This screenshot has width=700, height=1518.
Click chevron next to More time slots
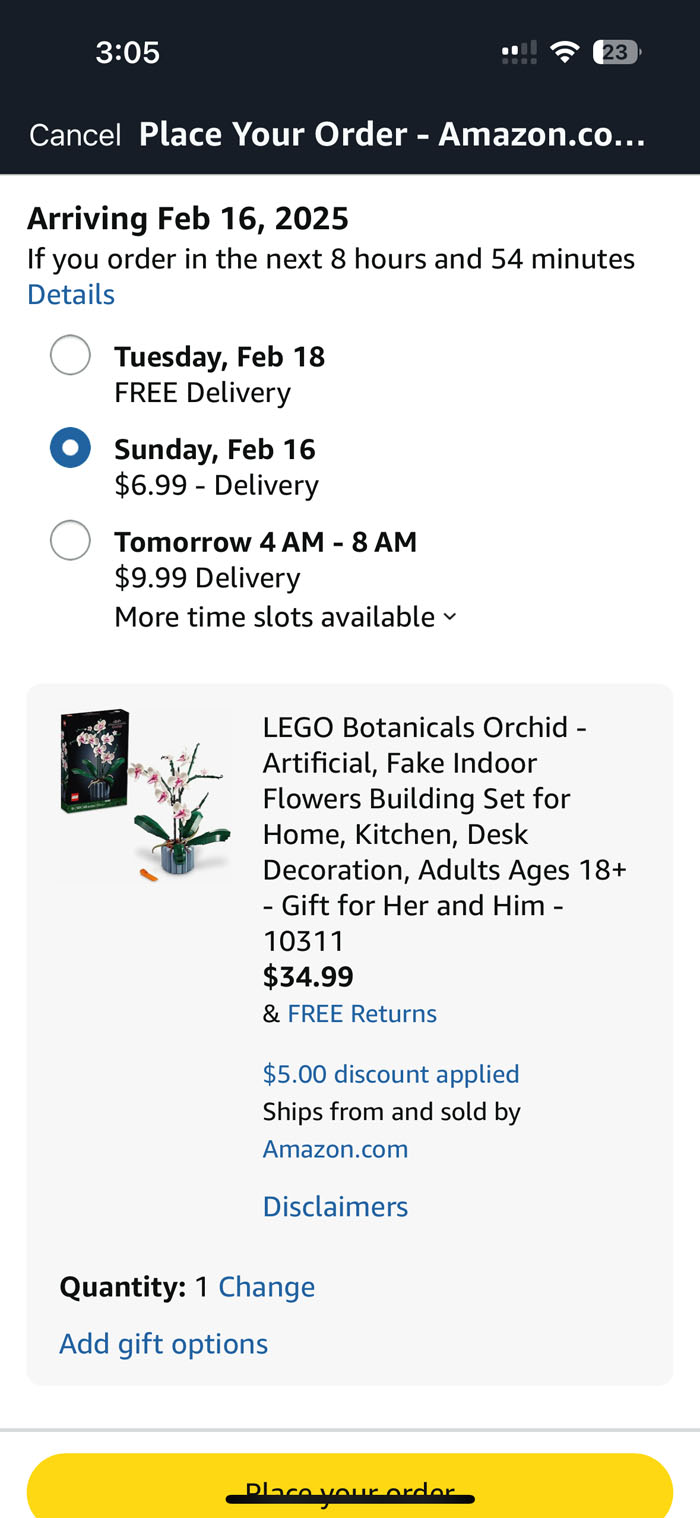pyautogui.click(x=450, y=617)
